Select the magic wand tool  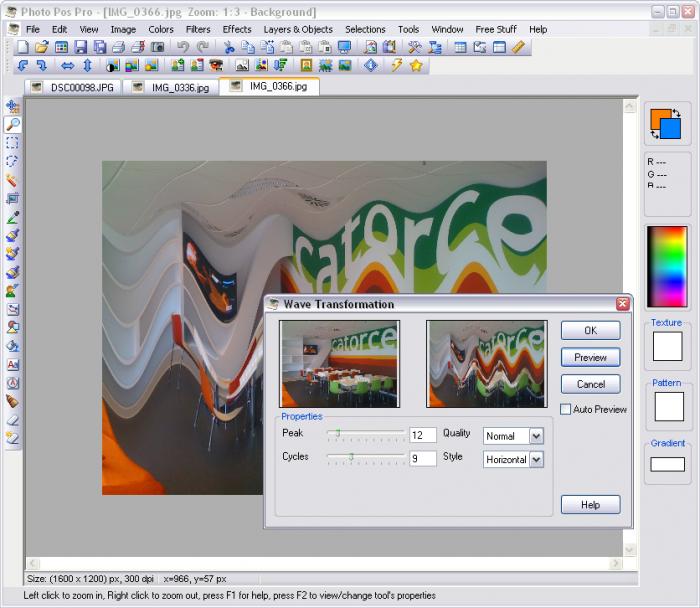pyautogui.click(x=13, y=180)
